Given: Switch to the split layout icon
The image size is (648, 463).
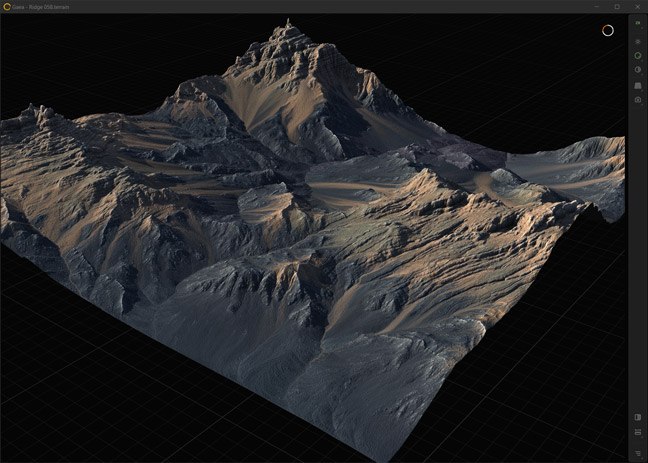Looking at the screenshot, I should pos(638,433).
